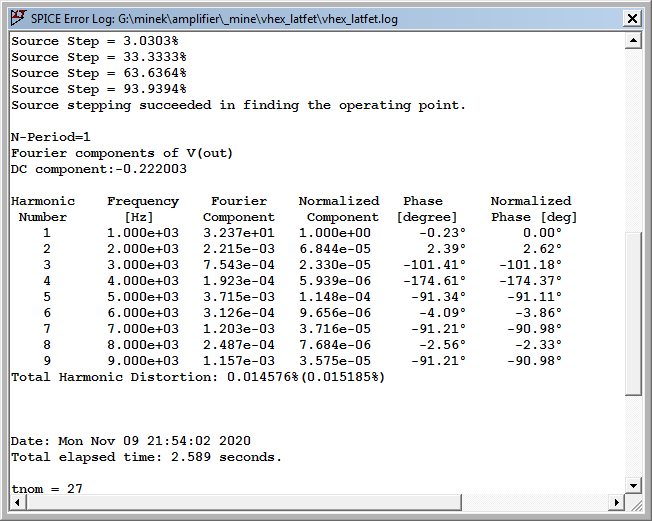The width and height of the screenshot is (652, 521).
Task: Click the normalized phase -174.37°
Action: pos(530,281)
